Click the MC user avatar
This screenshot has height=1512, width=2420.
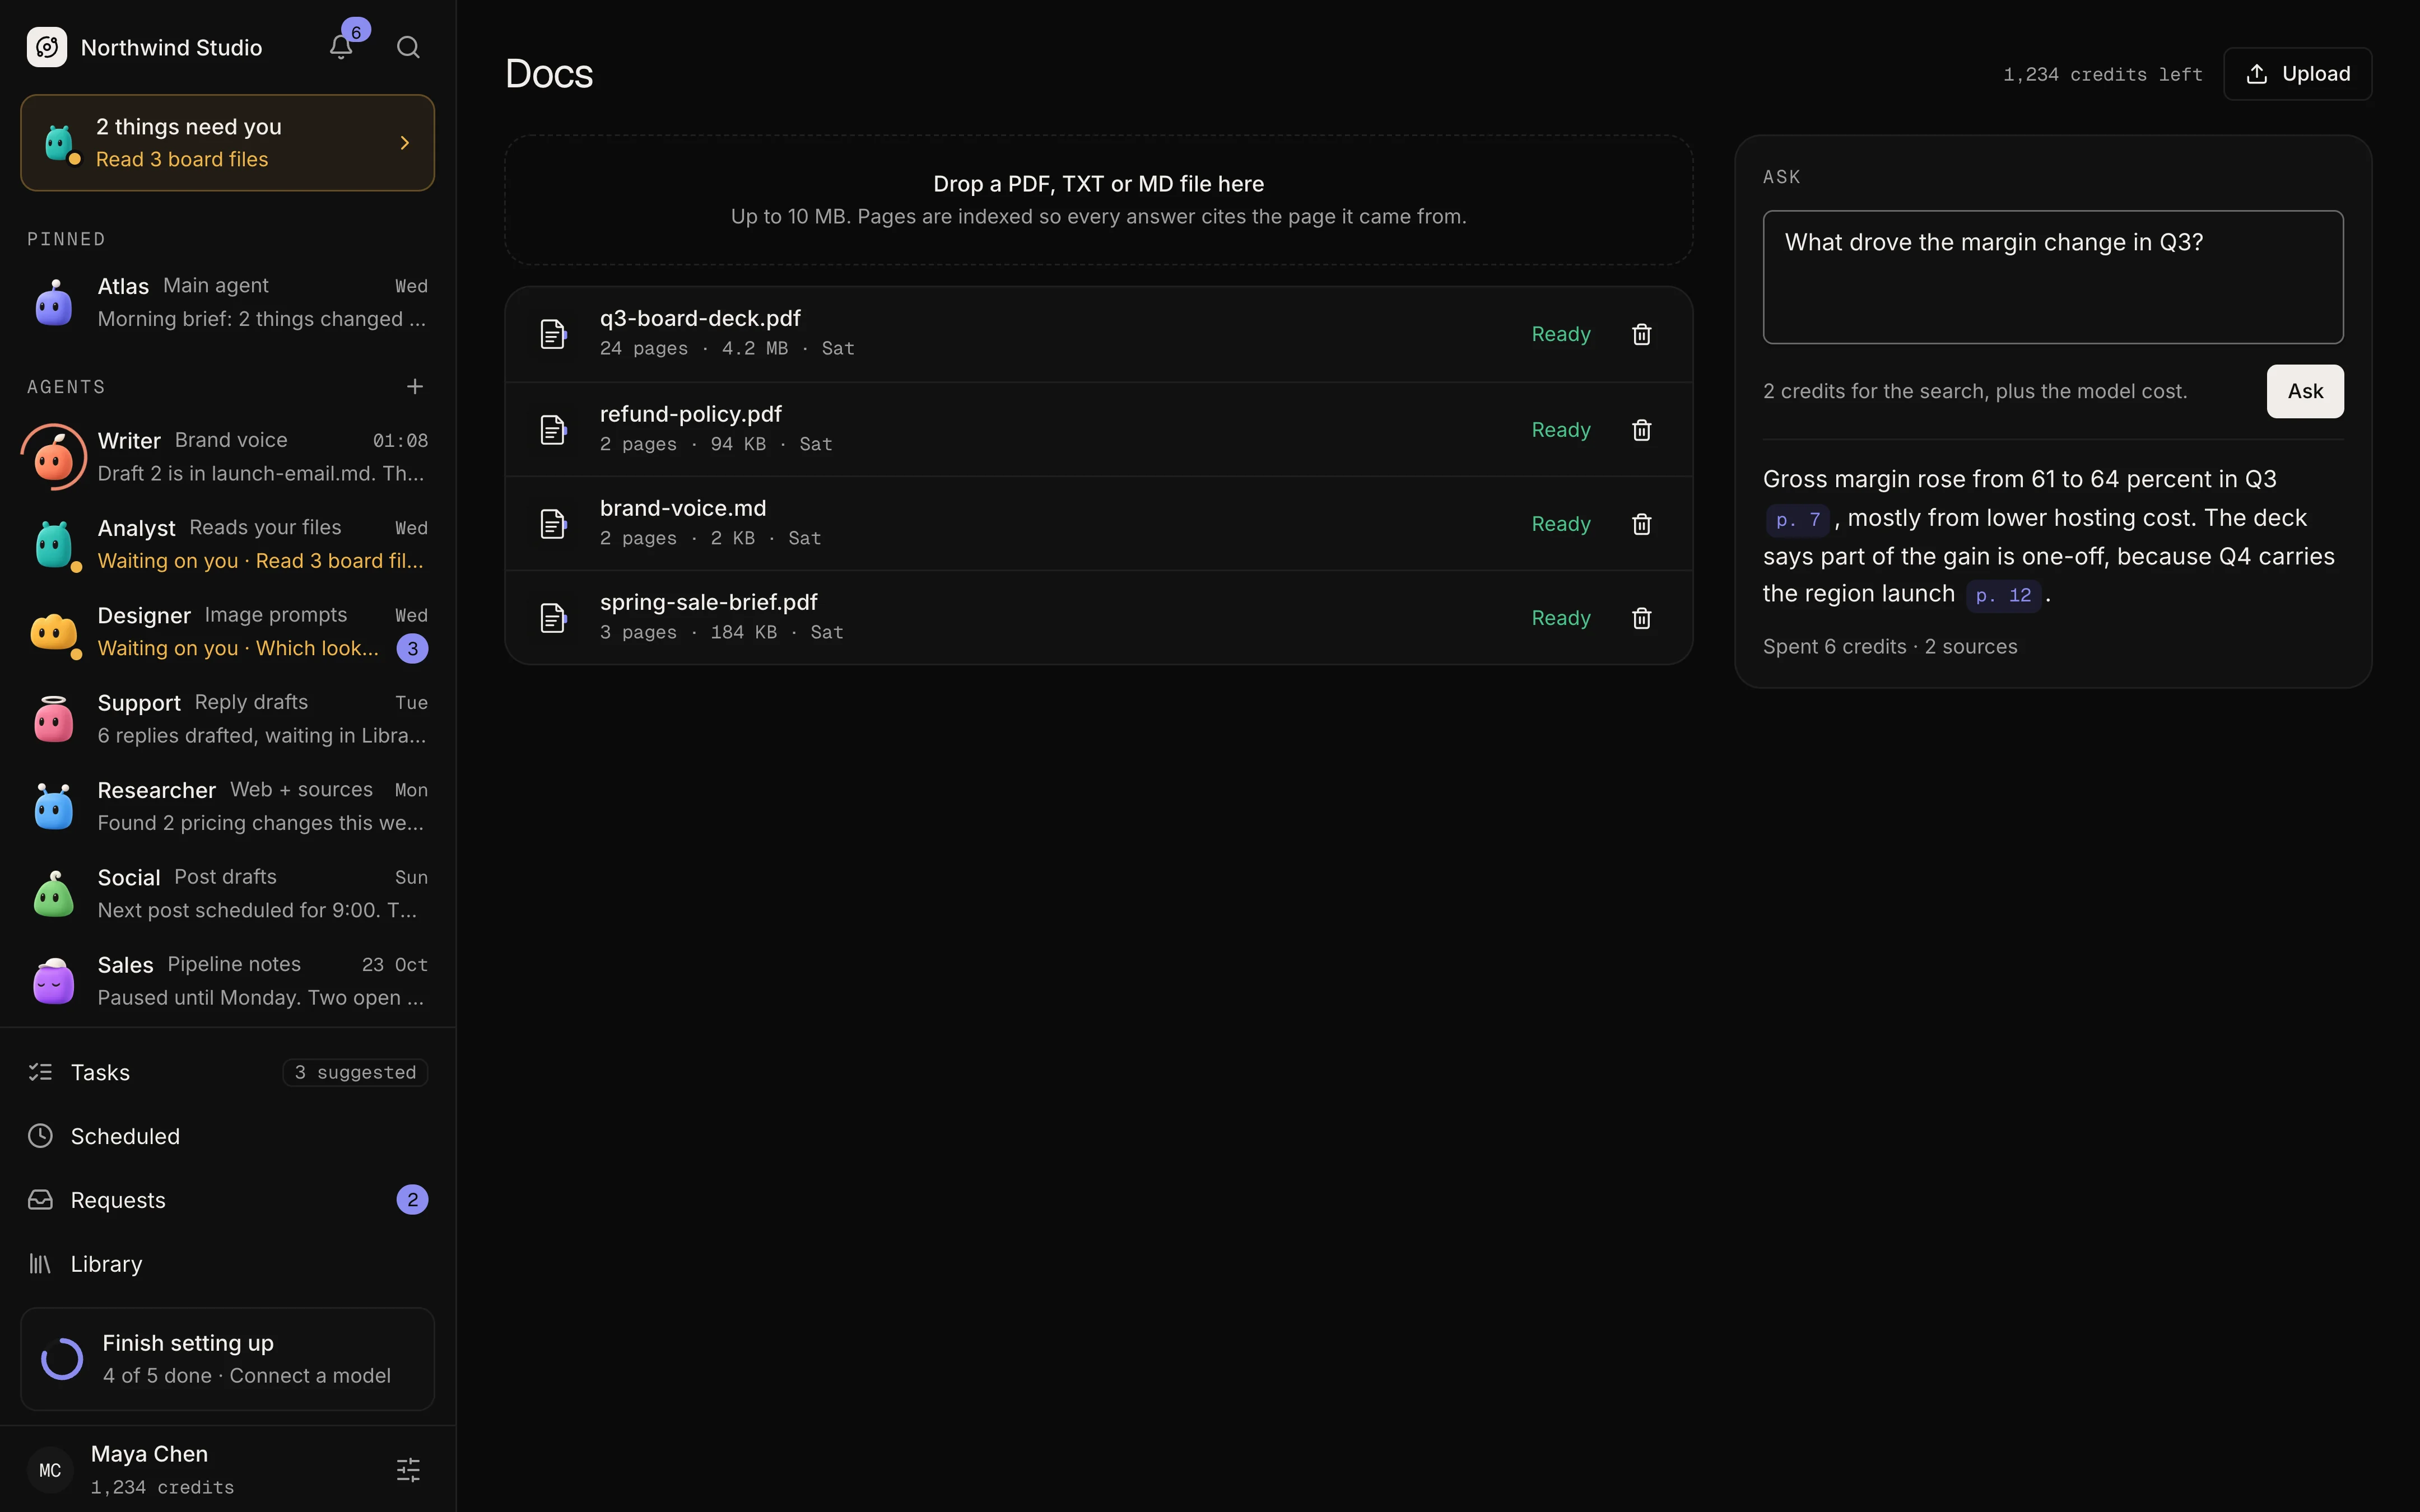coord(50,1469)
